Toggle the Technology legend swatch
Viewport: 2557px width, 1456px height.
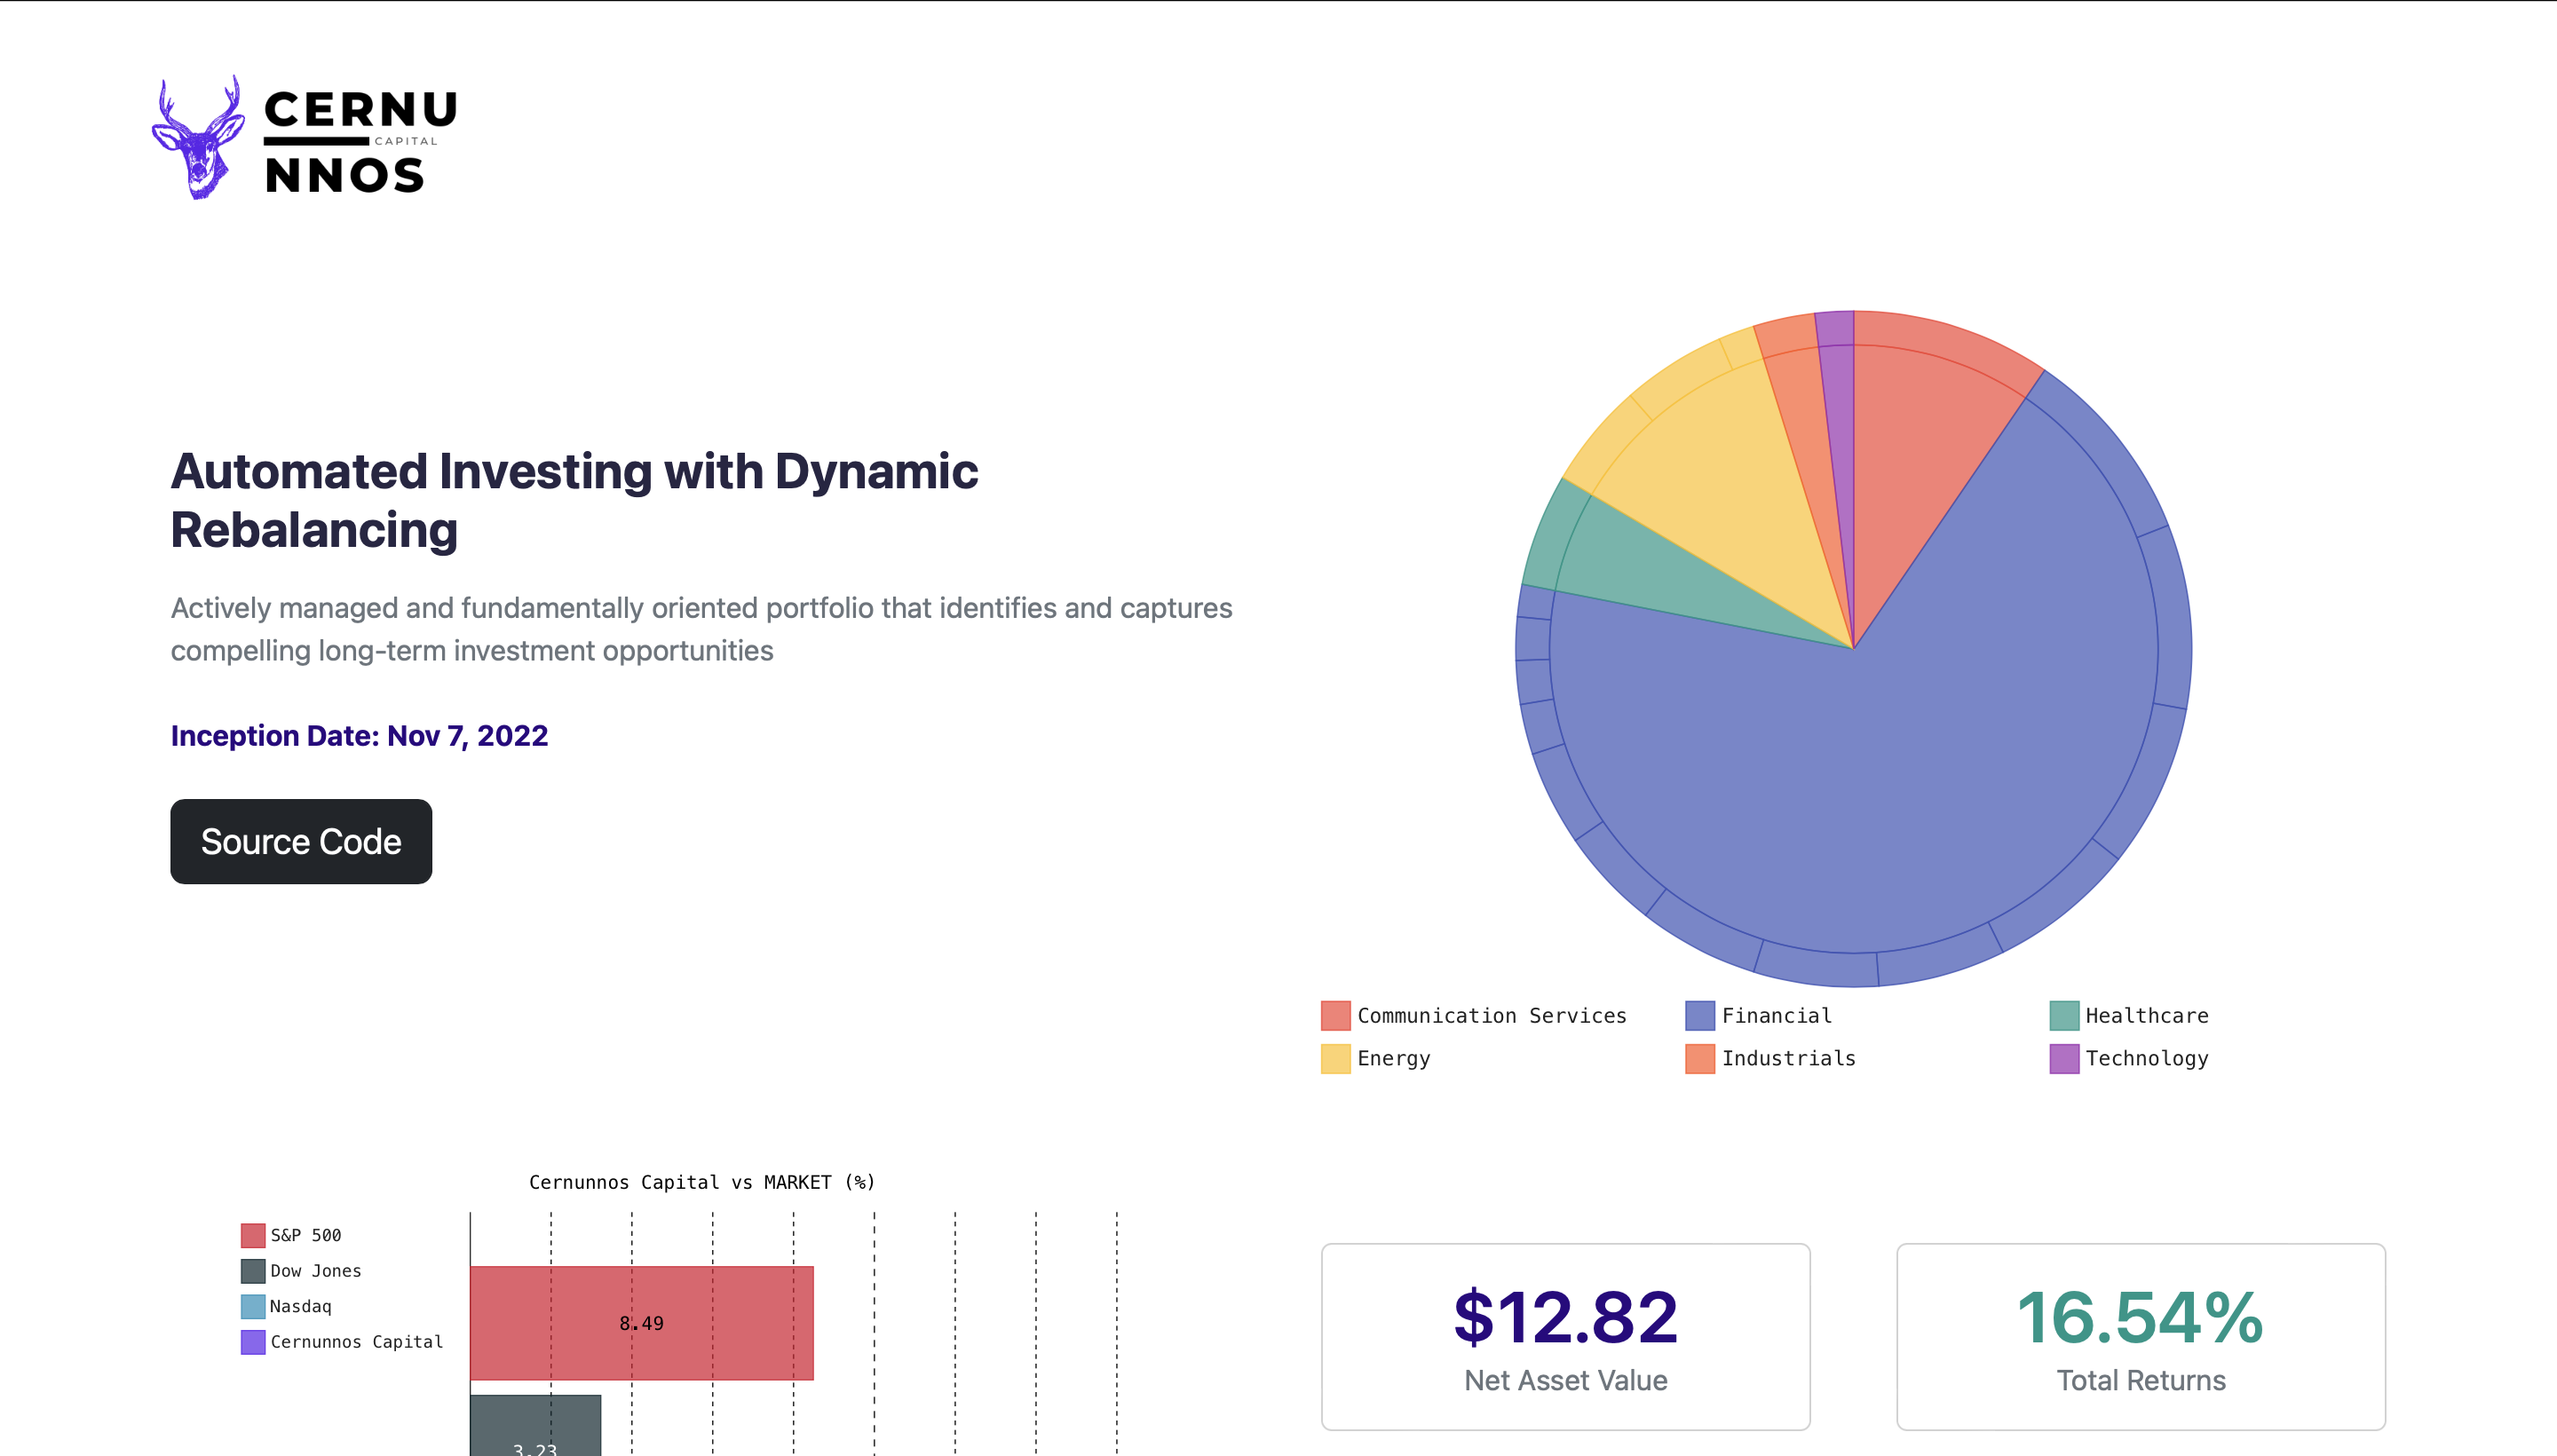2063,1058
